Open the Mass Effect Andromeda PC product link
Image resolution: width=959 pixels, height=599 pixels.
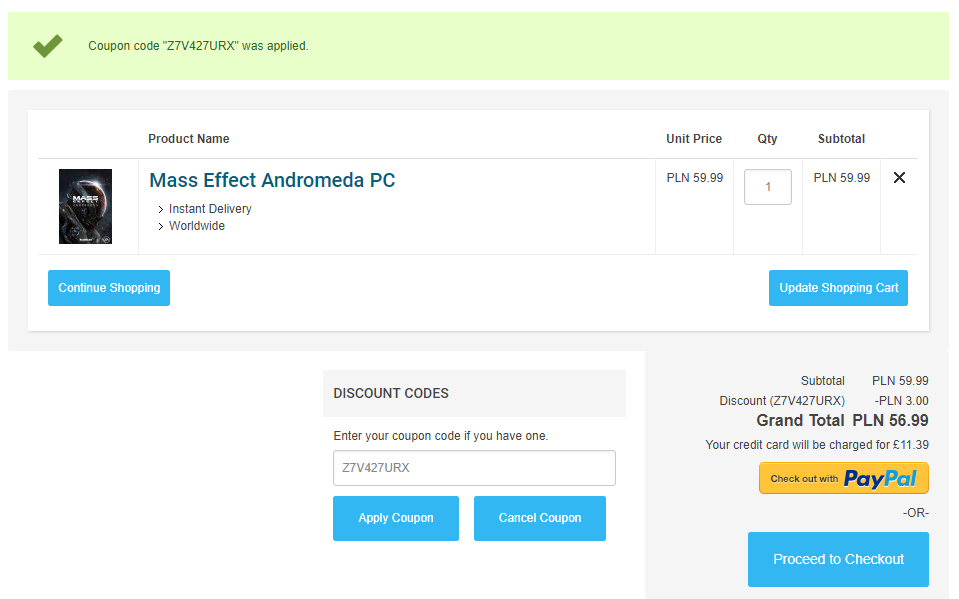[272, 180]
